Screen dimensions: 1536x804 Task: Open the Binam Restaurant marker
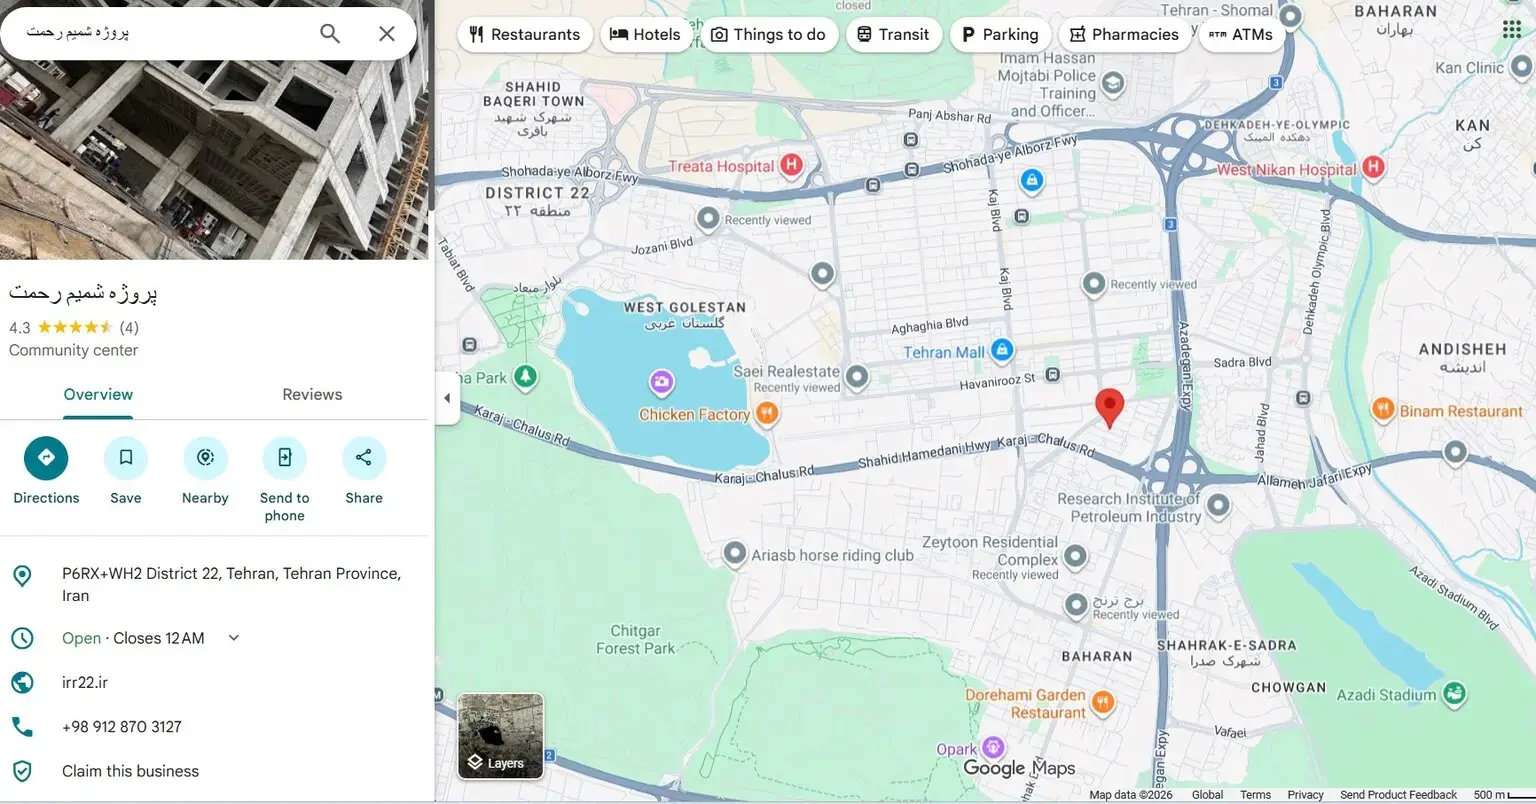pos(1383,408)
